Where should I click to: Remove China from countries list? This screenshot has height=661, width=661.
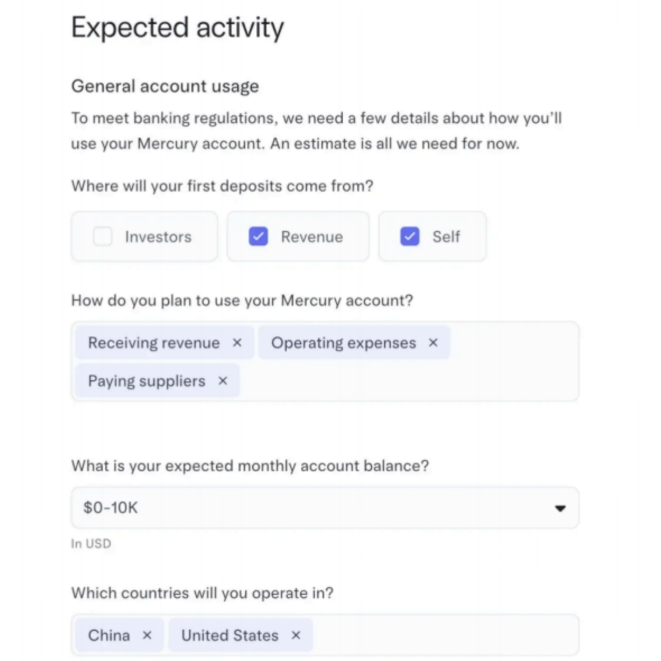147,635
